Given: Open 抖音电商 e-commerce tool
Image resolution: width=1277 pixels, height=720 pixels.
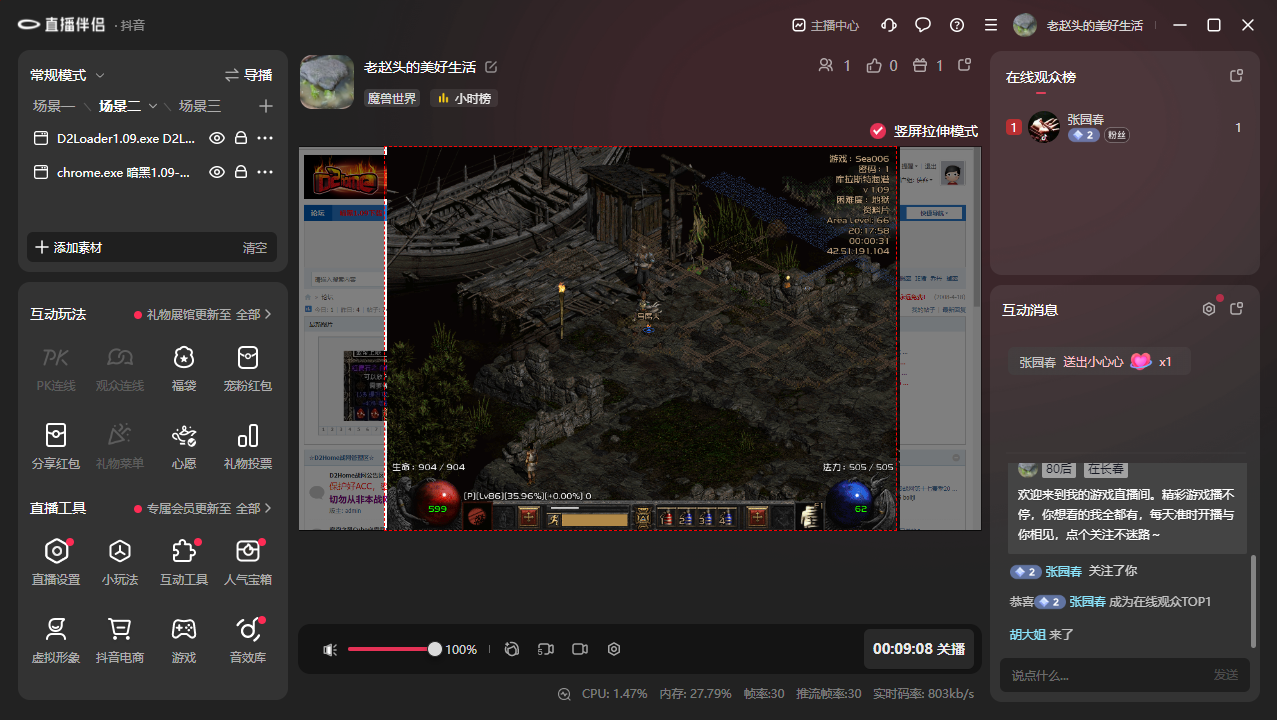Looking at the screenshot, I should pyautogui.click(x=120, y=639).
